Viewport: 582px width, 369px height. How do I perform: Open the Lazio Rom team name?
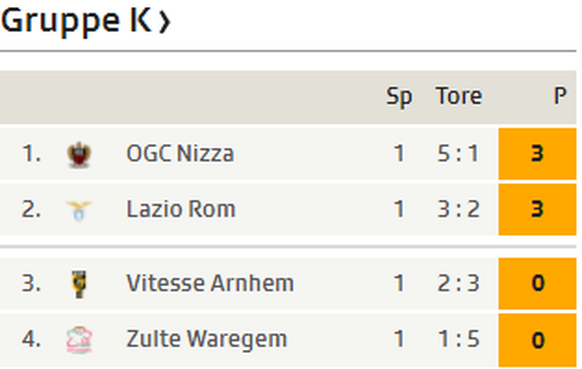tap(181, 209)
